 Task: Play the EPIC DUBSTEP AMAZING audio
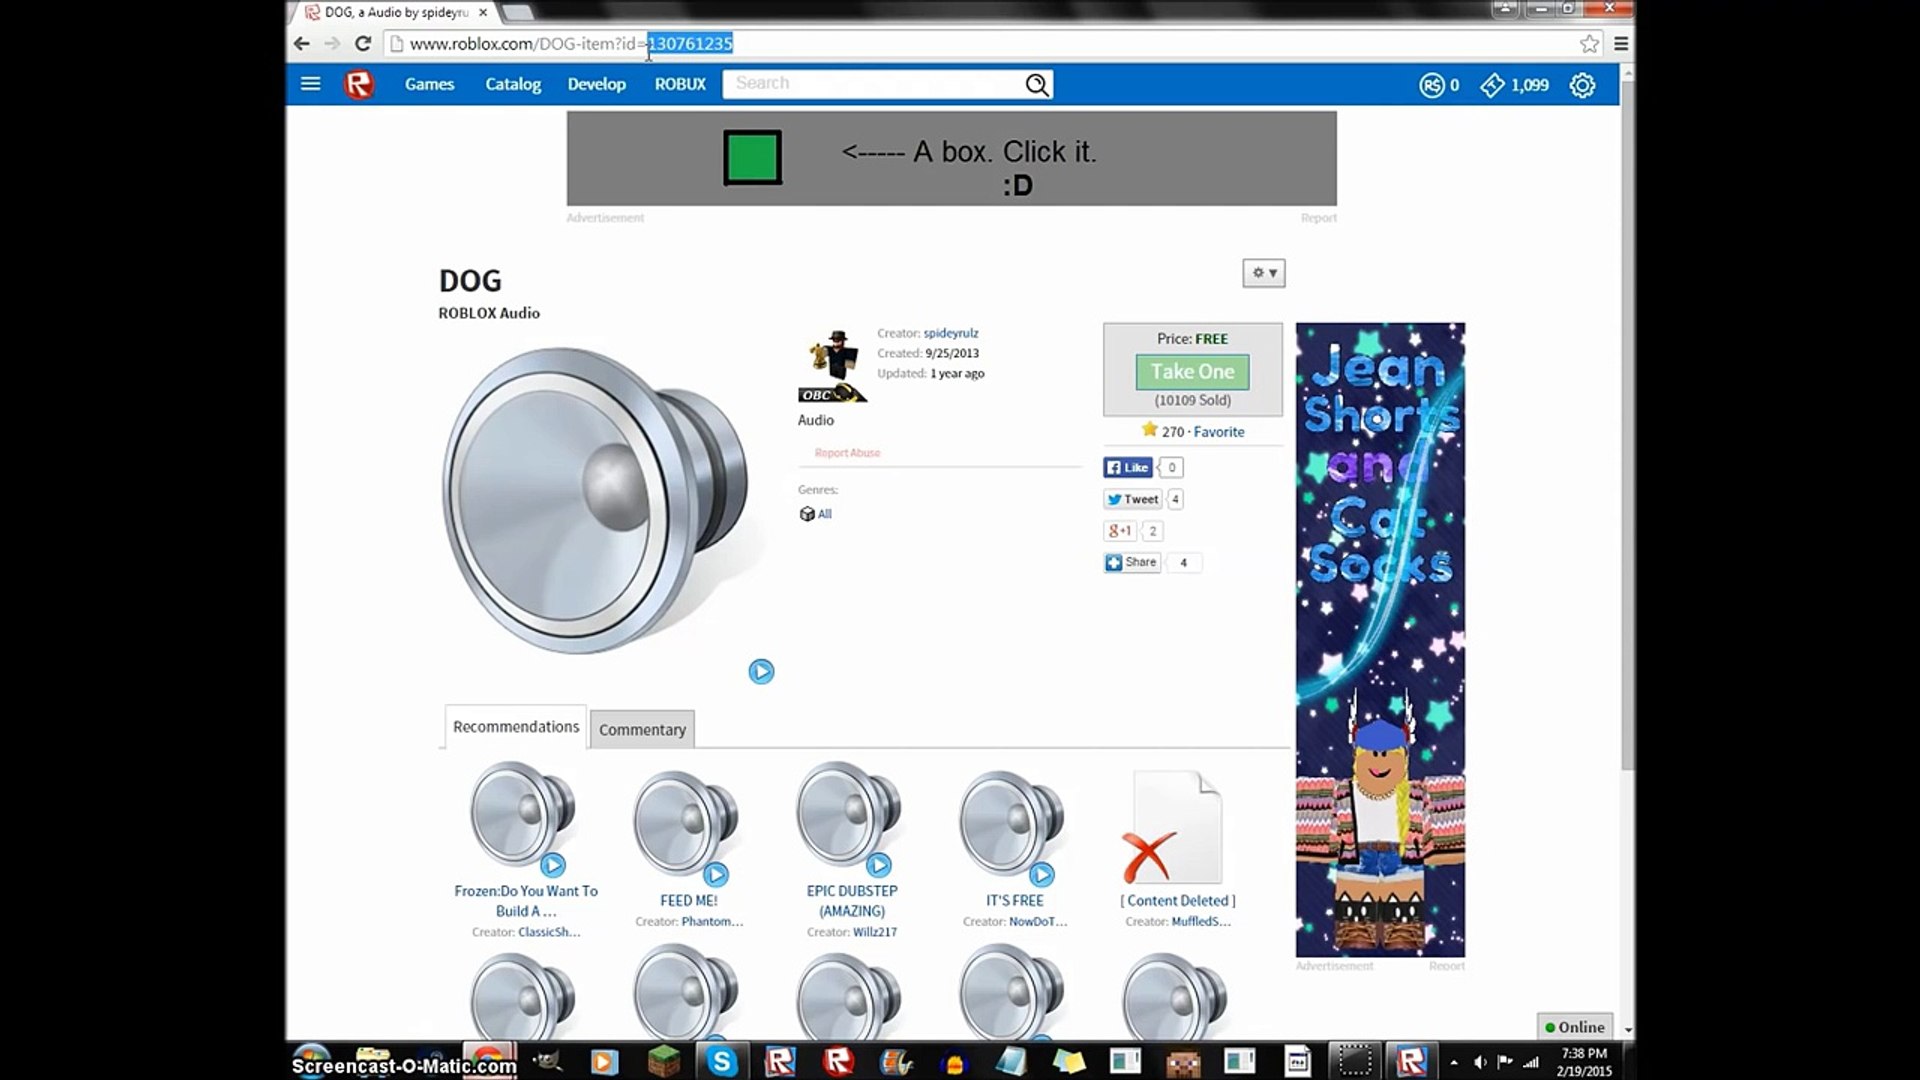[x=878, y=864]
